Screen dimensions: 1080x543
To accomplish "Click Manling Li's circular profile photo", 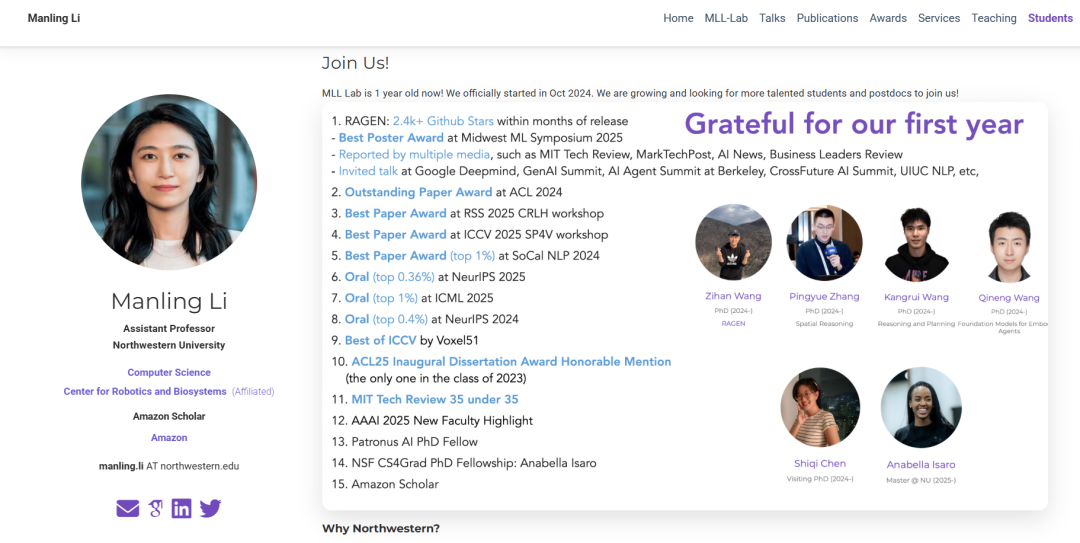I will (169, 182).
